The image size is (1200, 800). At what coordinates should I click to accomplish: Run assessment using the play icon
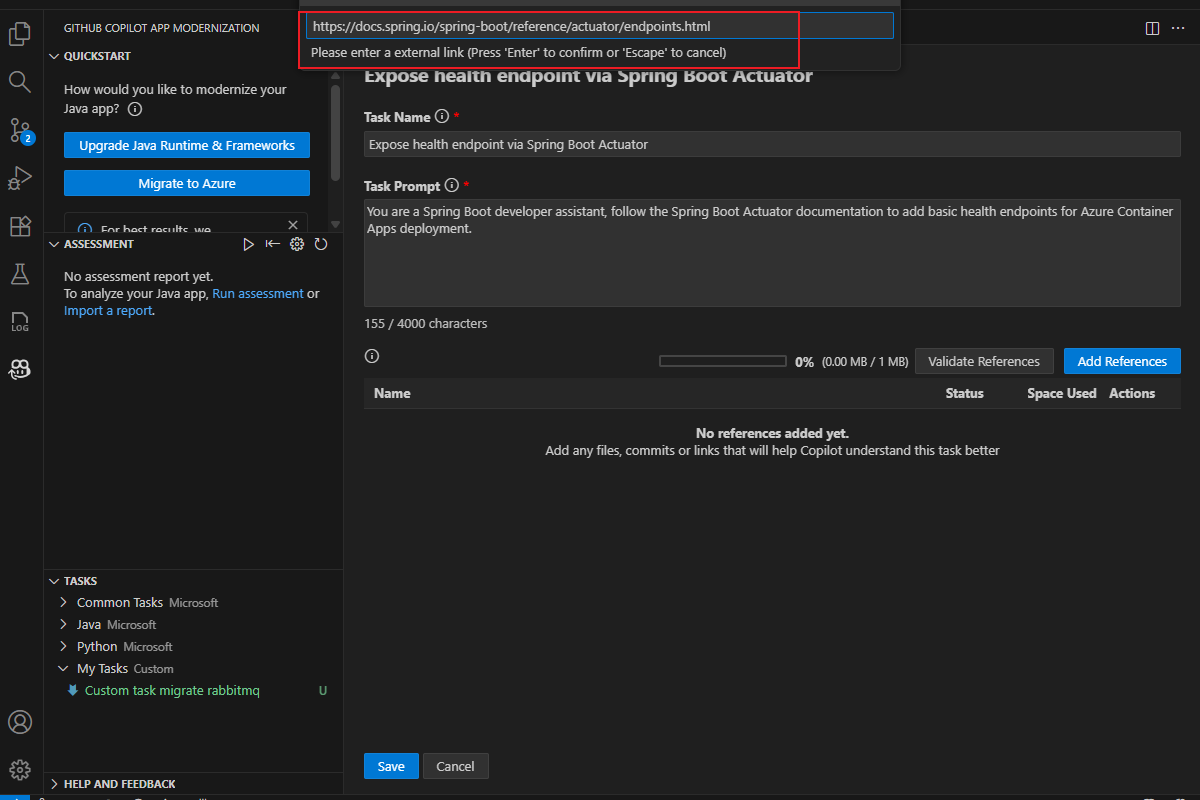click(248, 243)
